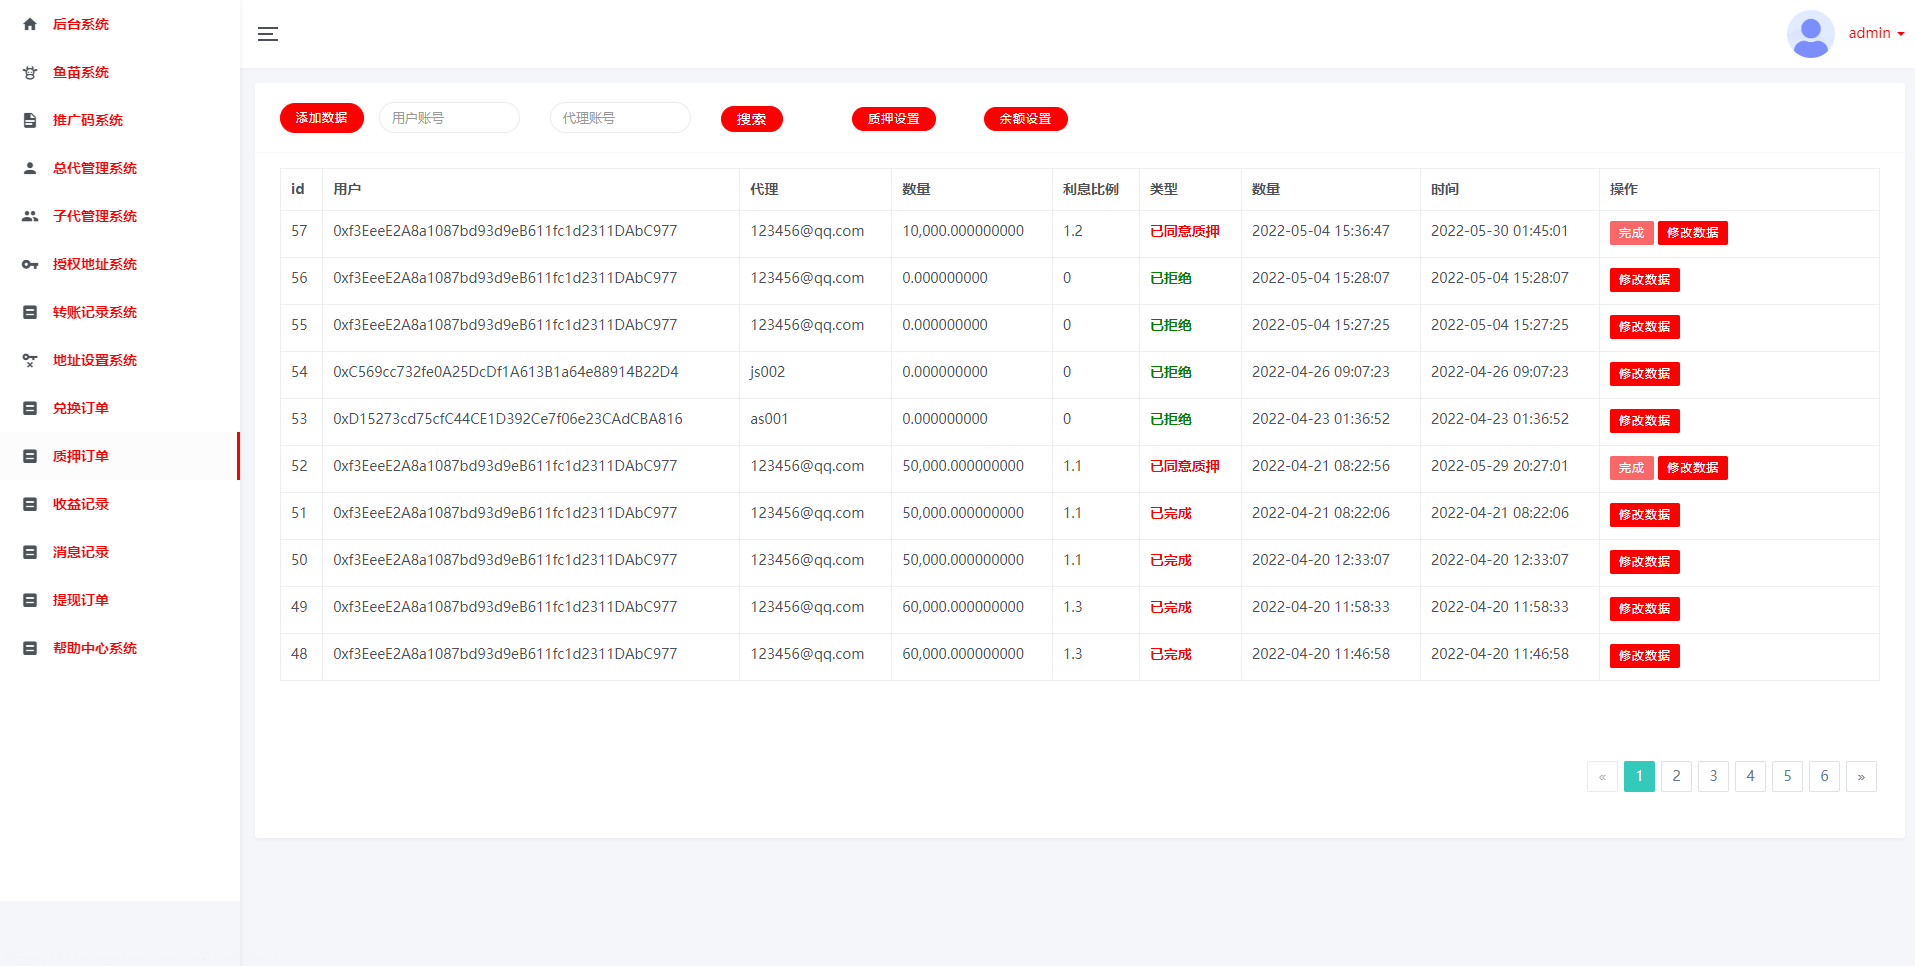Open 收益记录 in the sidebar
The width and height of the screenshot is (1915, 966).
coord(81,504)
